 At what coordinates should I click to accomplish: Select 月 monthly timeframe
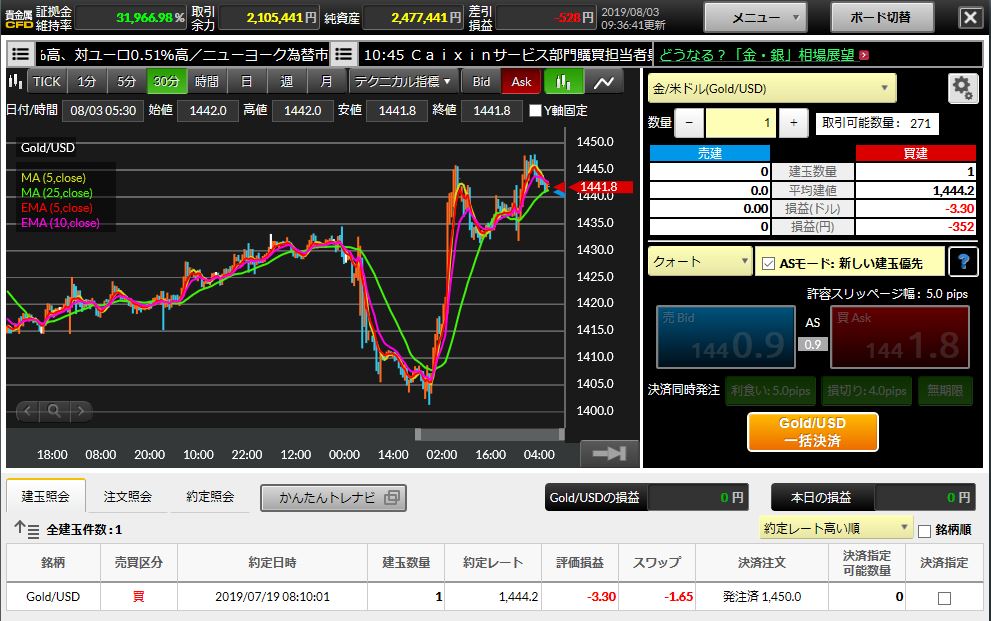(326, 81)
